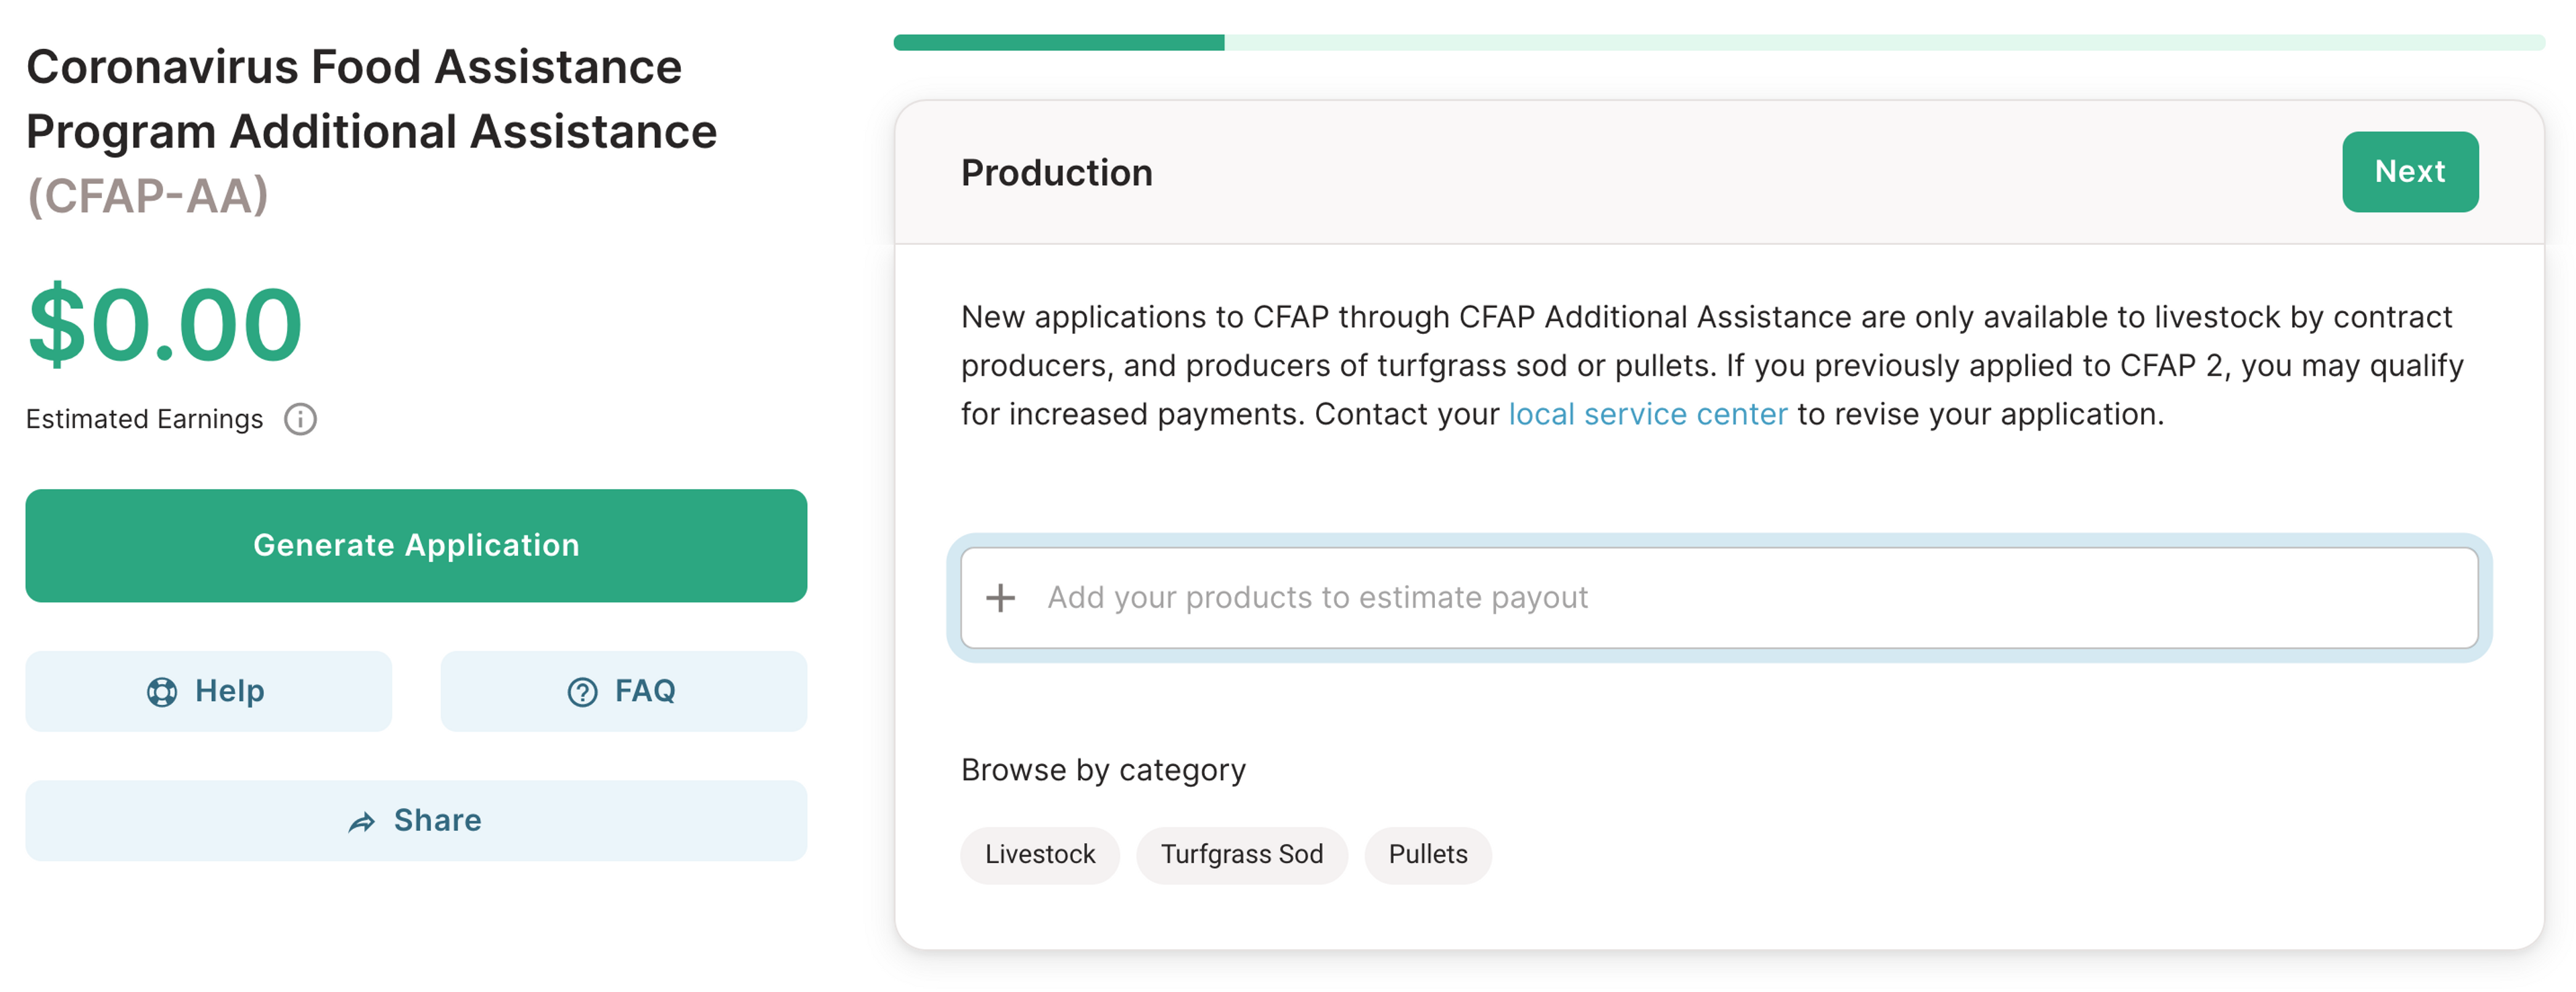The height and width of the screenshot is (992, 2576).
Task: Click the Estimated Earnings info icon
Action: (x=300, y=419)
